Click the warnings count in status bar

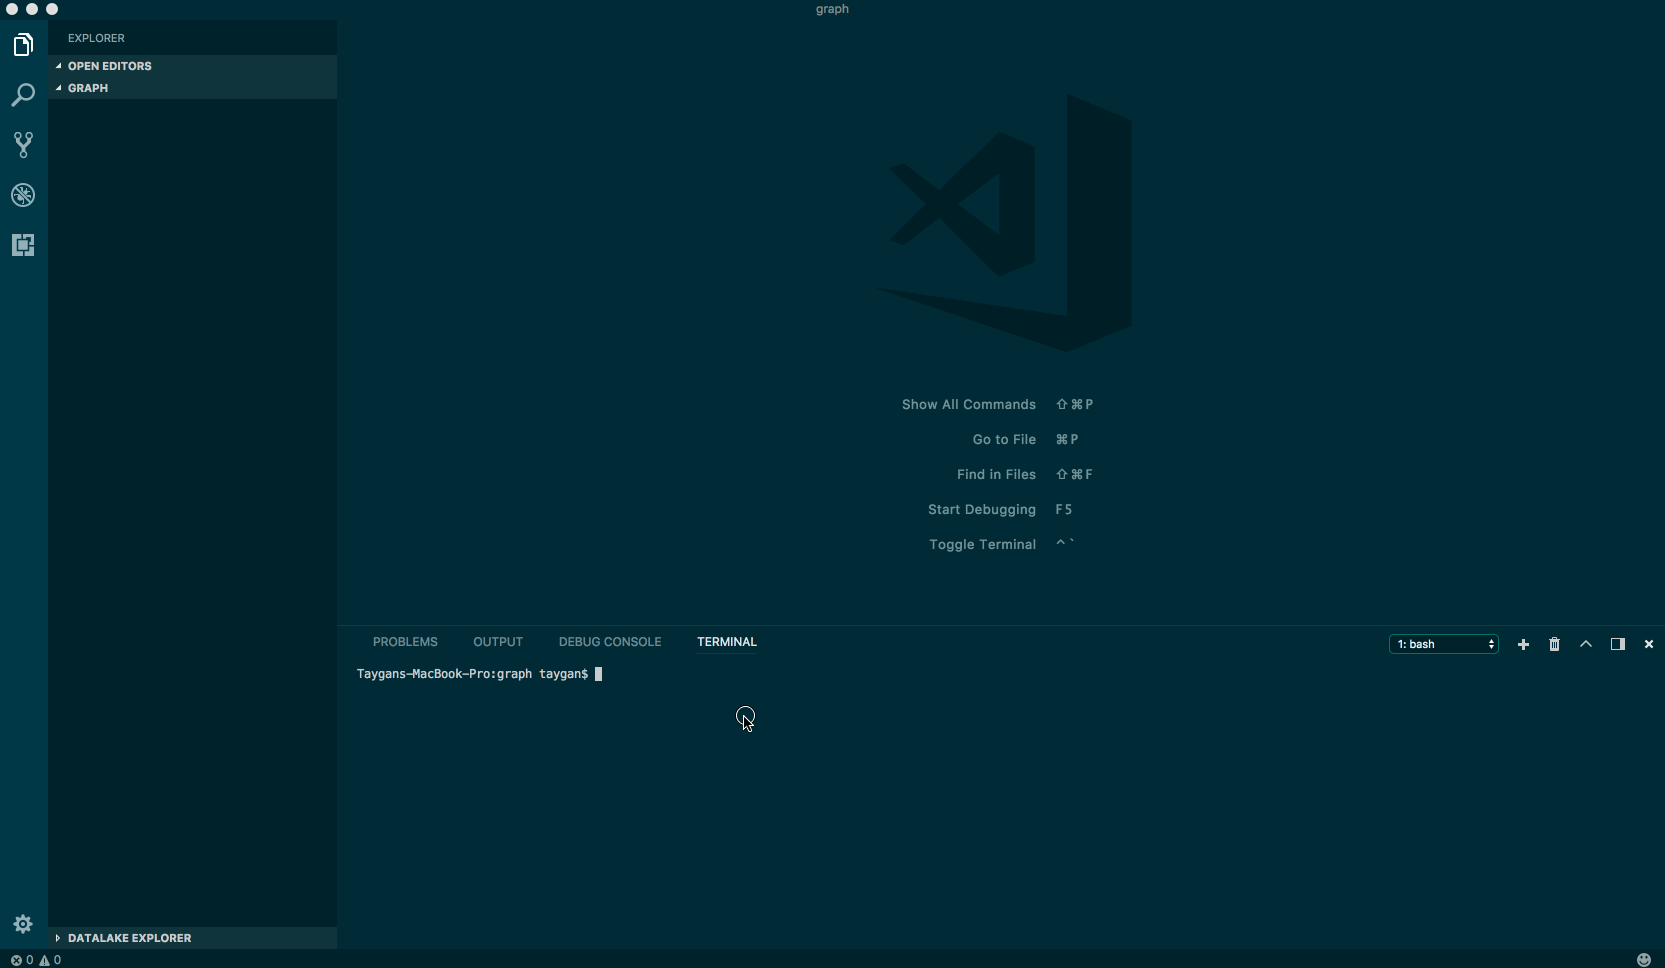point(50,960)
